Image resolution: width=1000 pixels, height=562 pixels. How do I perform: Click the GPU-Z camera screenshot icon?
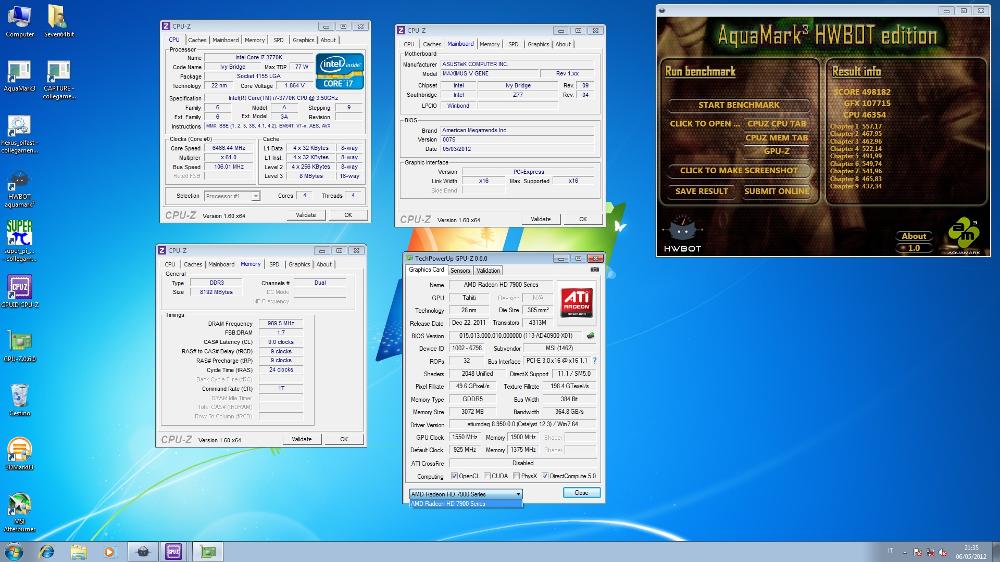[594, 270]
